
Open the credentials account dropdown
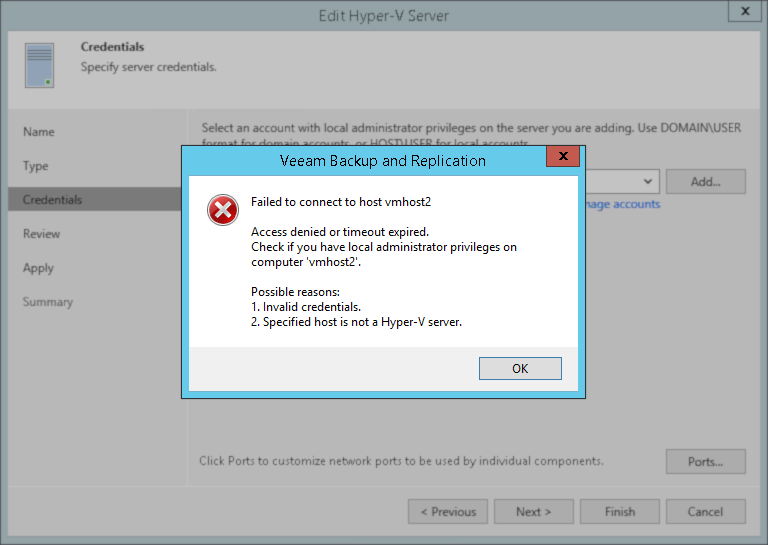648,182
